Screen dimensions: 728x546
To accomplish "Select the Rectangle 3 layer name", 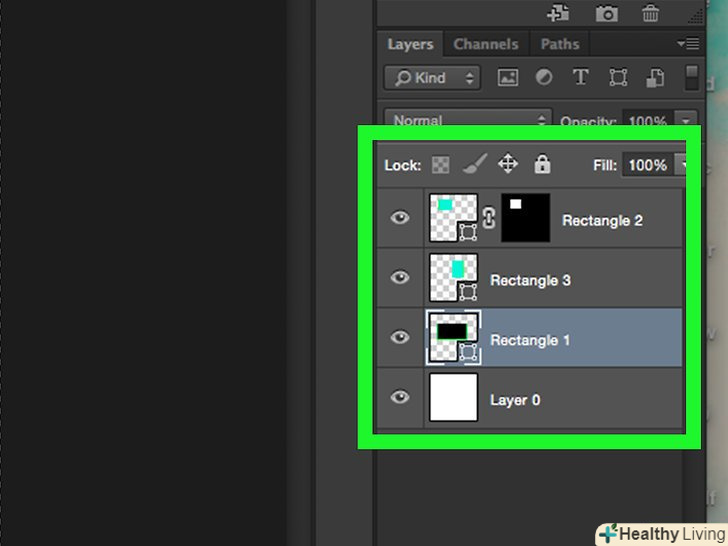I will click(530, 280).
